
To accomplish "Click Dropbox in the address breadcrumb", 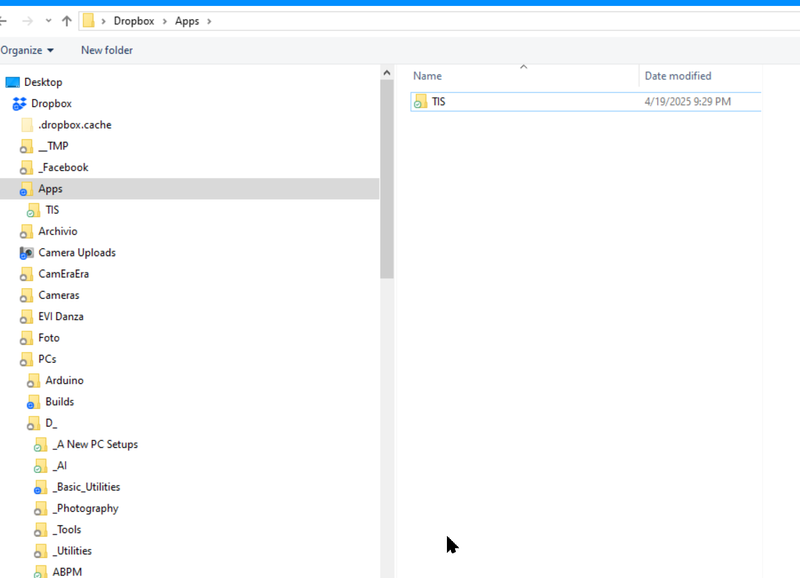I will click(x=134, y=21).
